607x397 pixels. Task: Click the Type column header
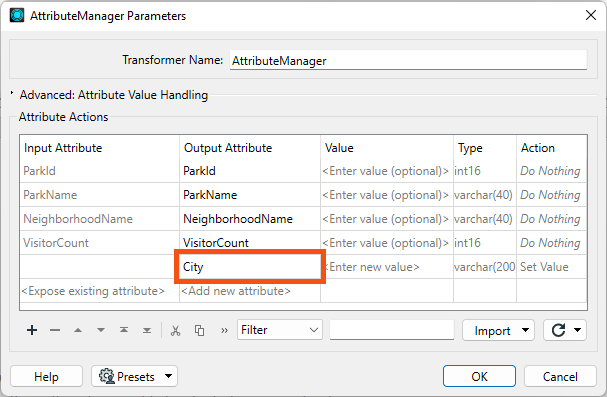485,147
